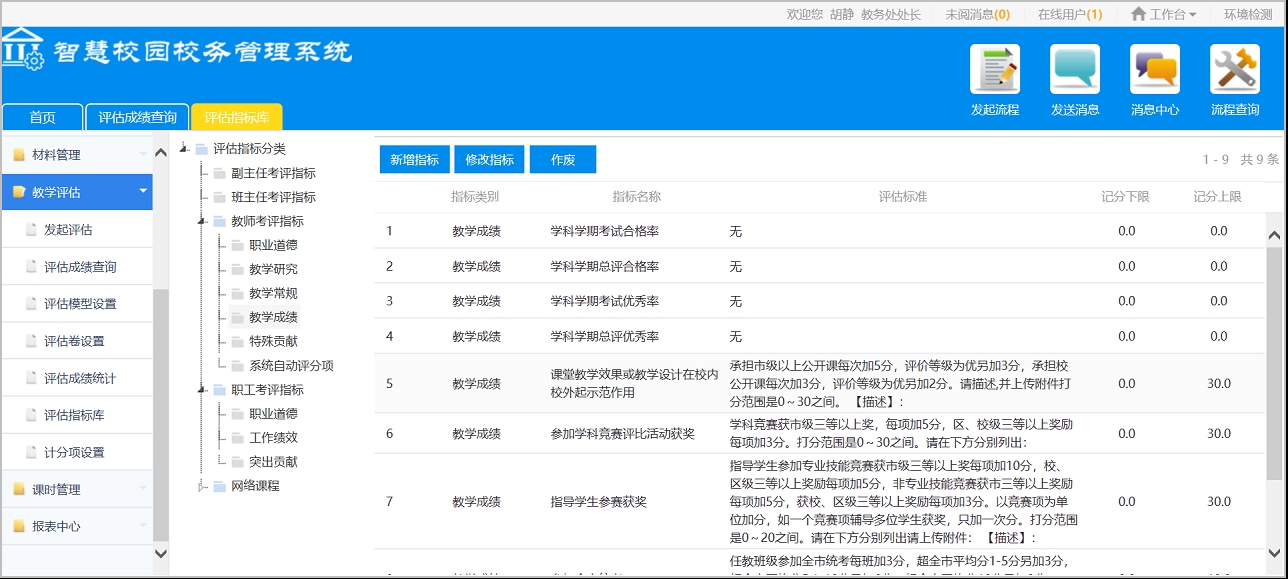The width and height of the screenshot is (1288, 579).
Task: Collapse the 教学评估 sidebar section
Action: click(x=143, y=192)
